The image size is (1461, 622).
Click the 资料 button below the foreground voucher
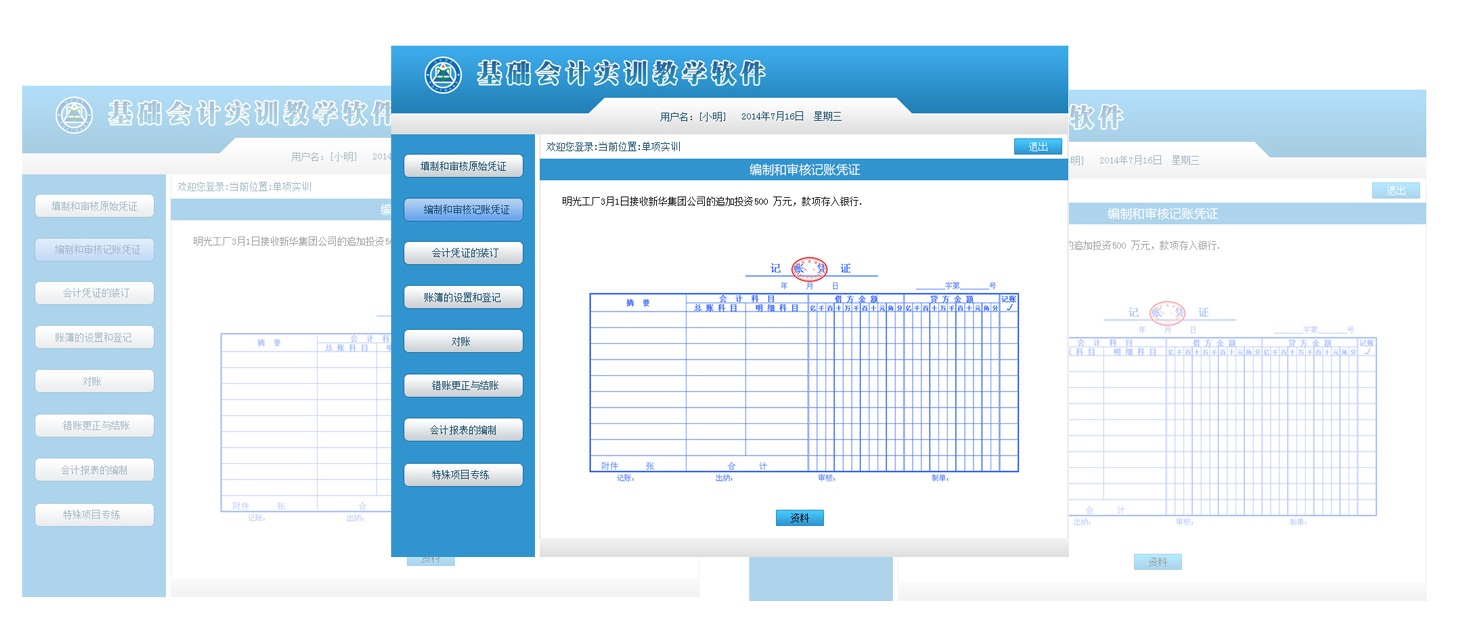tap(799, 518)
